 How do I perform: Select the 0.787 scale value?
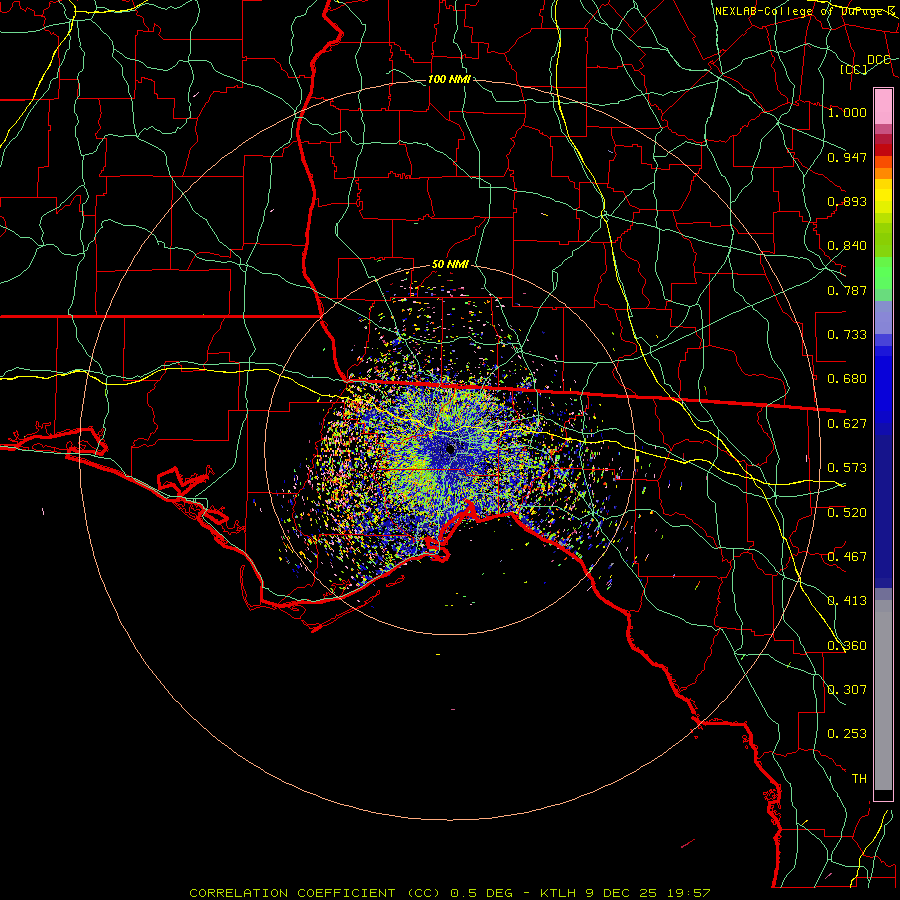tap(847, 290)
